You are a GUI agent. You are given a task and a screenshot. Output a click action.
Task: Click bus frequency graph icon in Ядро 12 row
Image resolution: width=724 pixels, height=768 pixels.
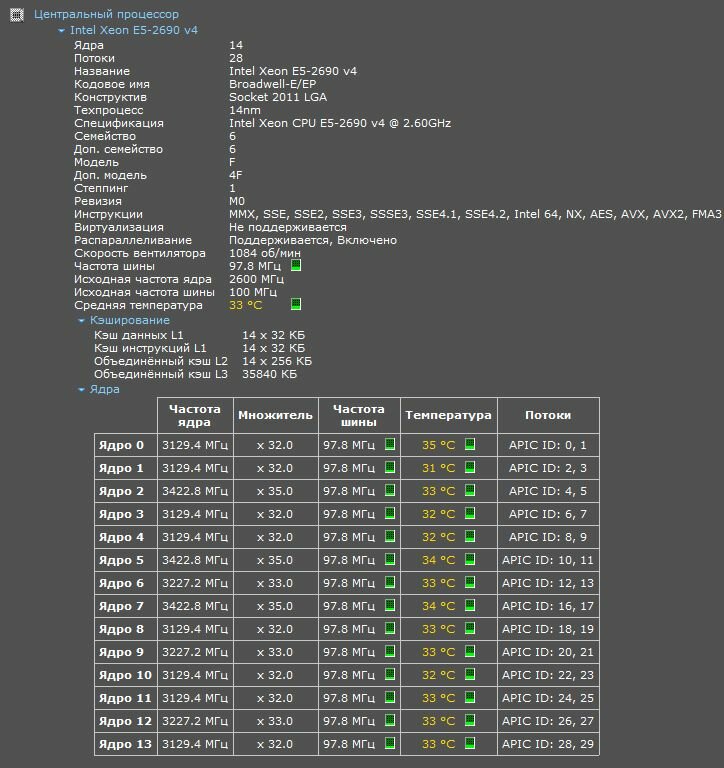pyautogui.click(x=390, y=720)
